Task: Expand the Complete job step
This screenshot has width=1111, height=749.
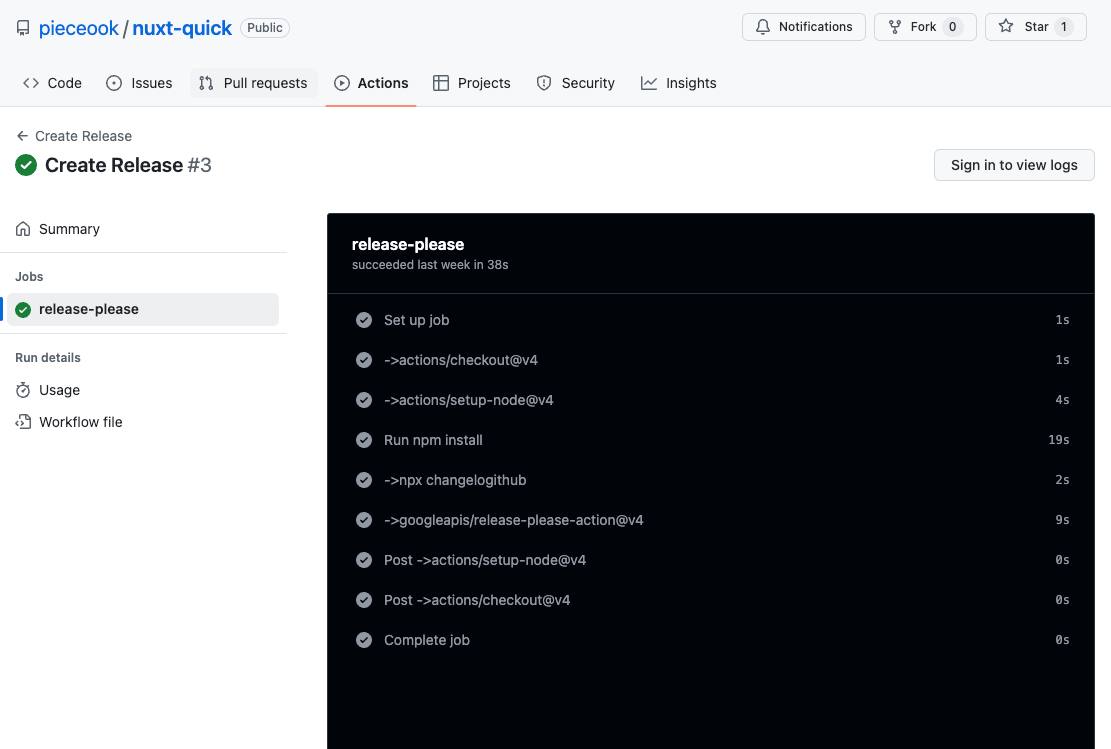Action: 426,640
